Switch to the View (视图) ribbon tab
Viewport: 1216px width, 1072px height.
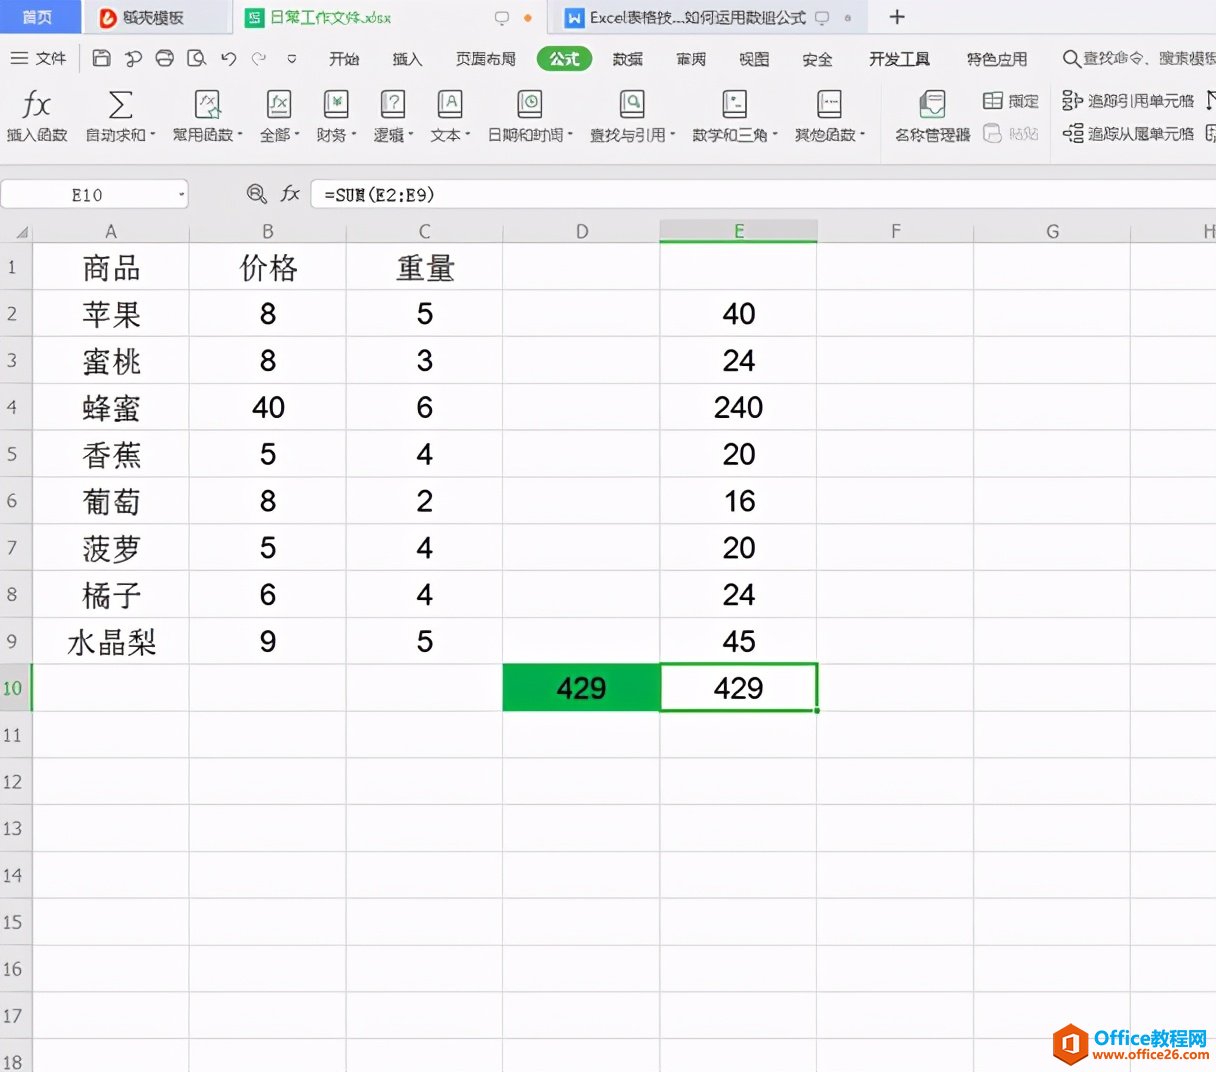coord(754,59)
